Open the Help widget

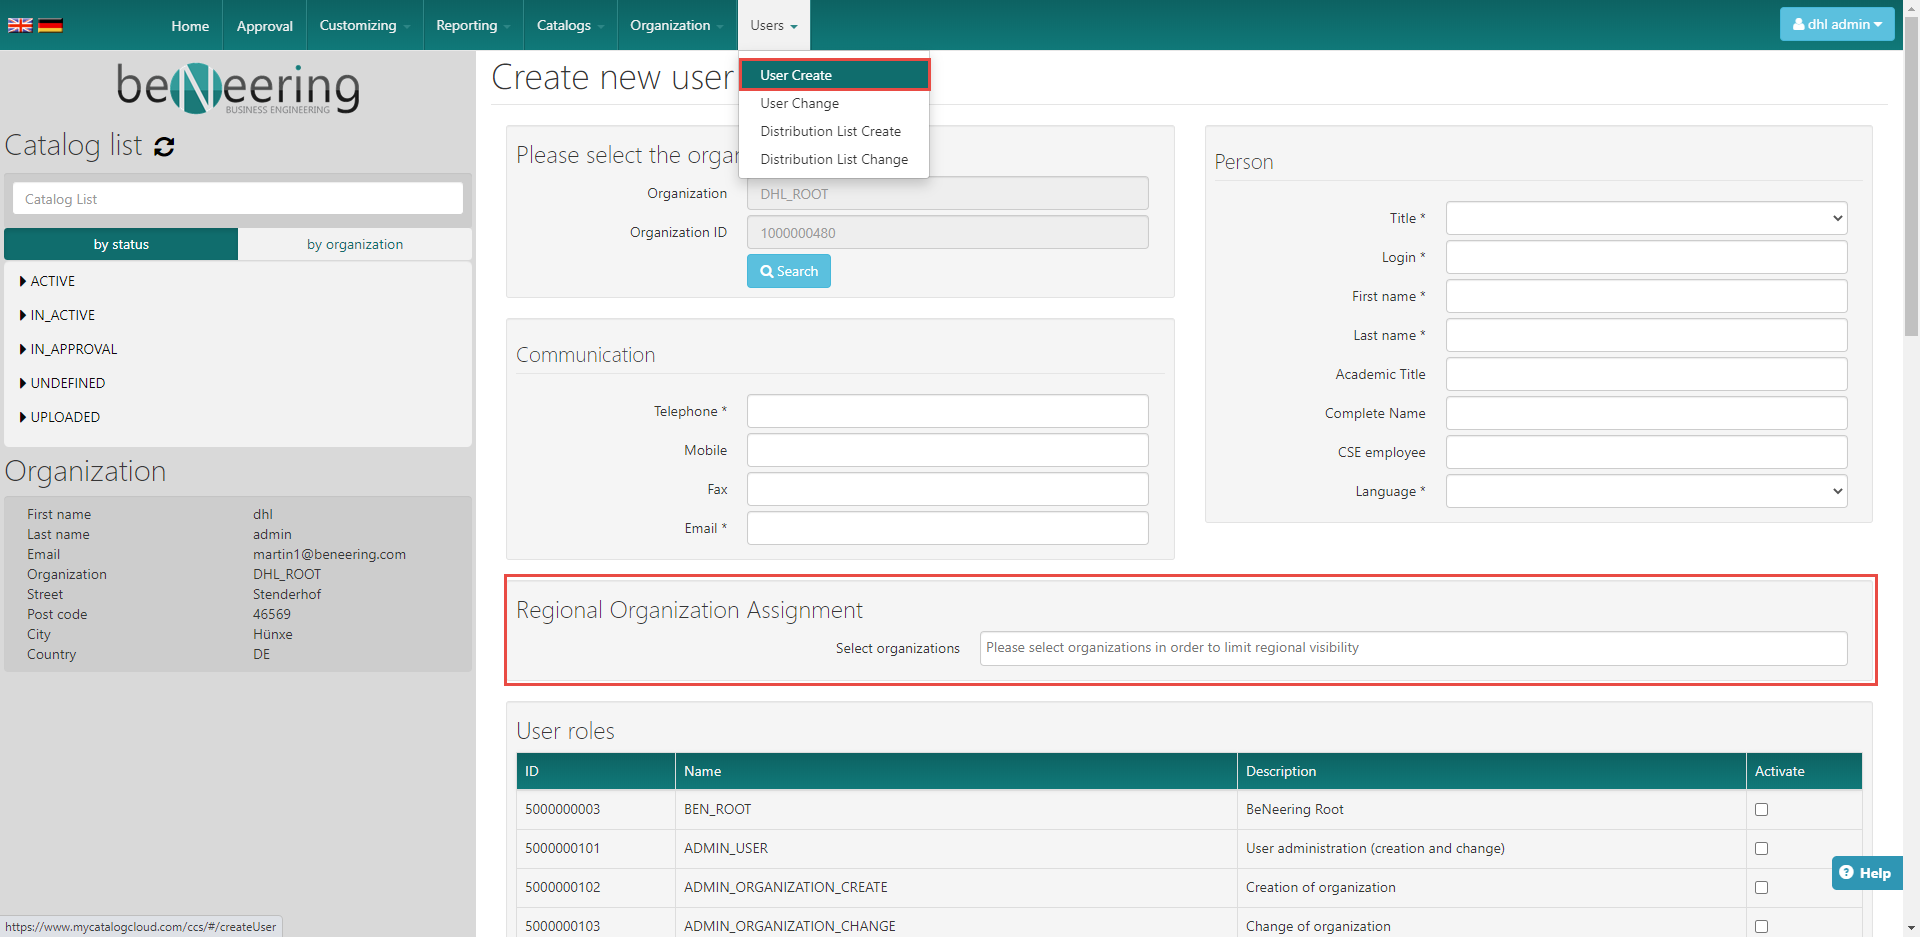tap(1866, 873)
